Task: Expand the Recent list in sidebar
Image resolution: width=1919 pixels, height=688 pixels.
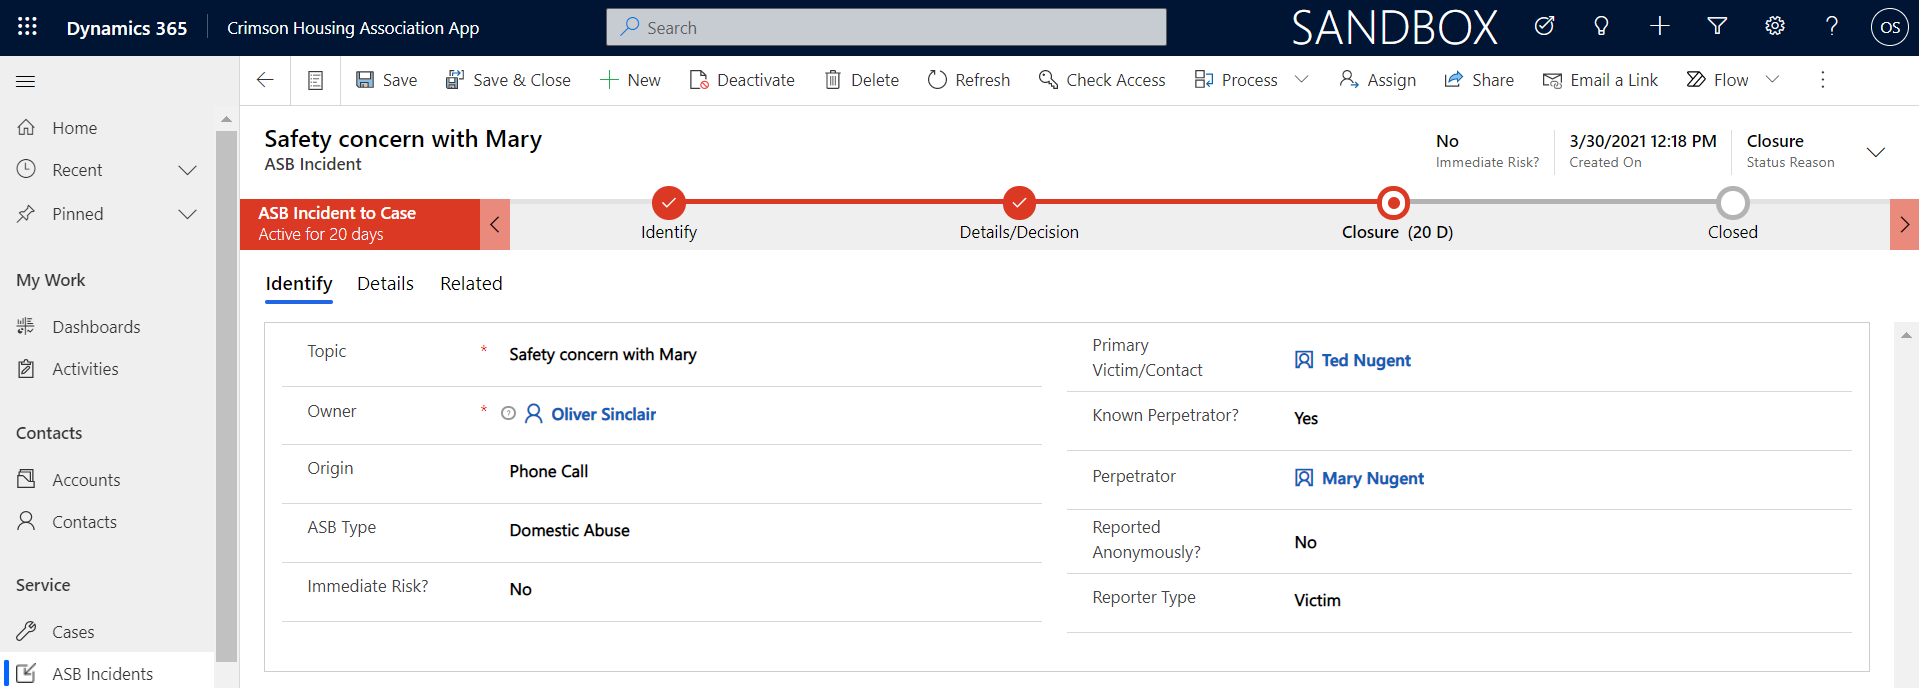Action: coord(187,170)
